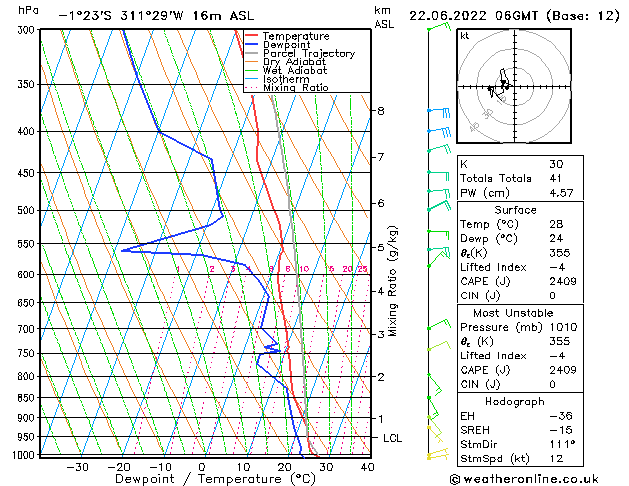Viewport: 629px width, 486px height.
Task: Click the magenta mixing ratio label "20"
Action: click(x=347, y=269)
